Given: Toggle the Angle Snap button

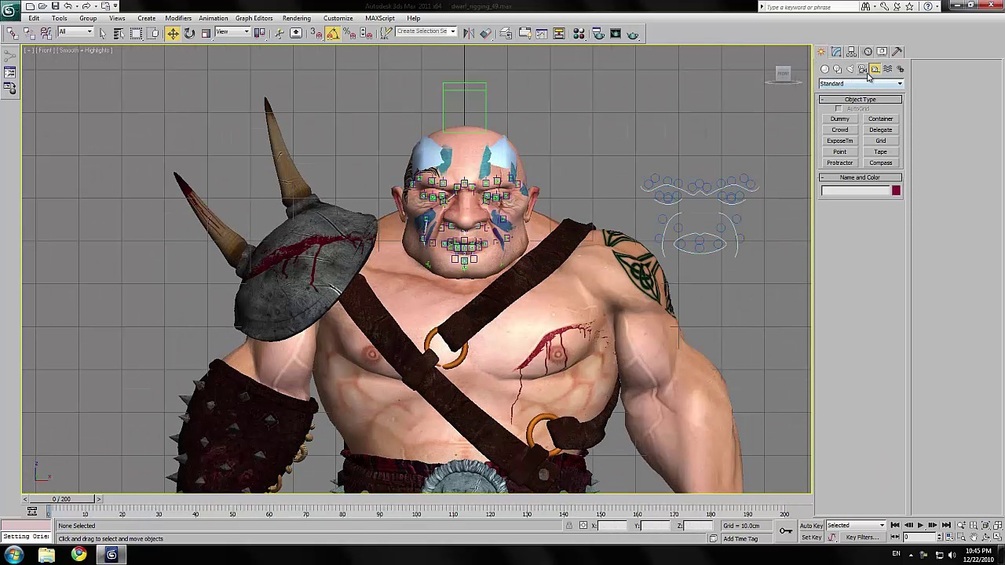Looking at the screenshot, I should tap(333, 33).
